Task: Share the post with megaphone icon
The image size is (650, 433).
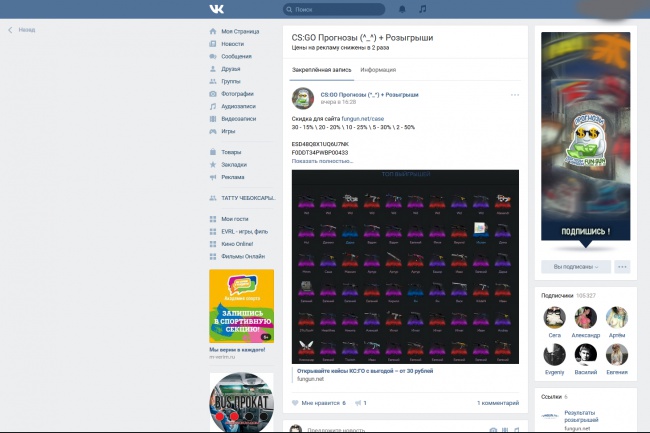Action: coord(358,403)
